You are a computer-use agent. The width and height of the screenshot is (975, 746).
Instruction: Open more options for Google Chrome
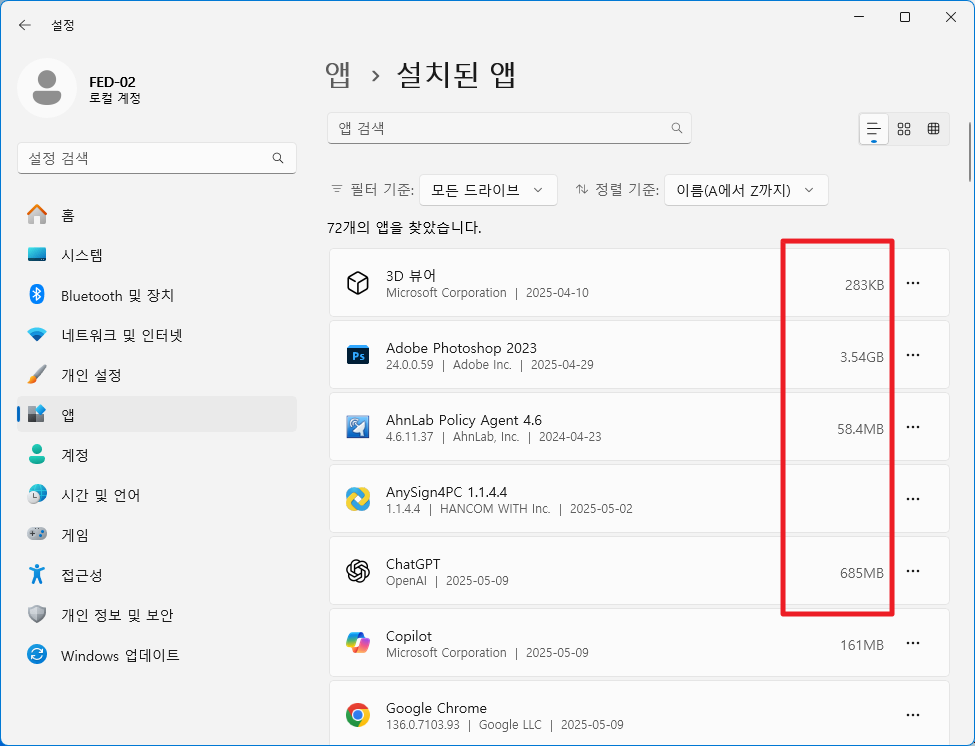click(x=913, y=715)
